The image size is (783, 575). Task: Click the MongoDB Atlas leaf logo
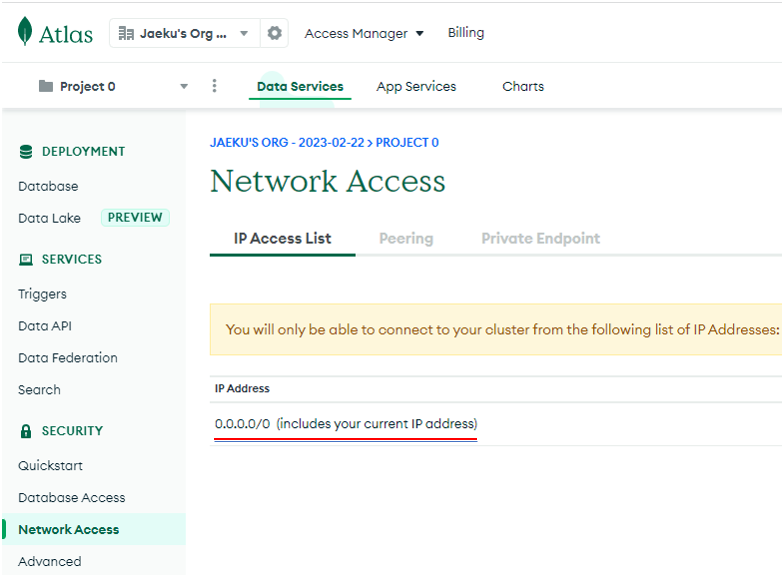click(x=24, y=31)
